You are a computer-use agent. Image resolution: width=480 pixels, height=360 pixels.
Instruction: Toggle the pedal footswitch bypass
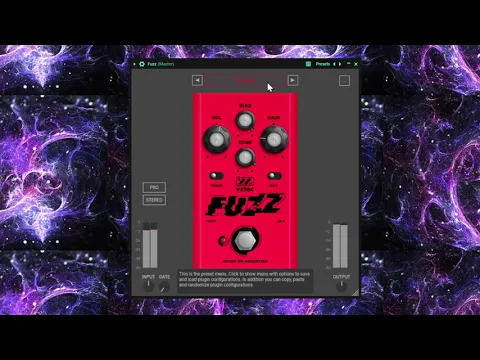(x=245, y=240)
